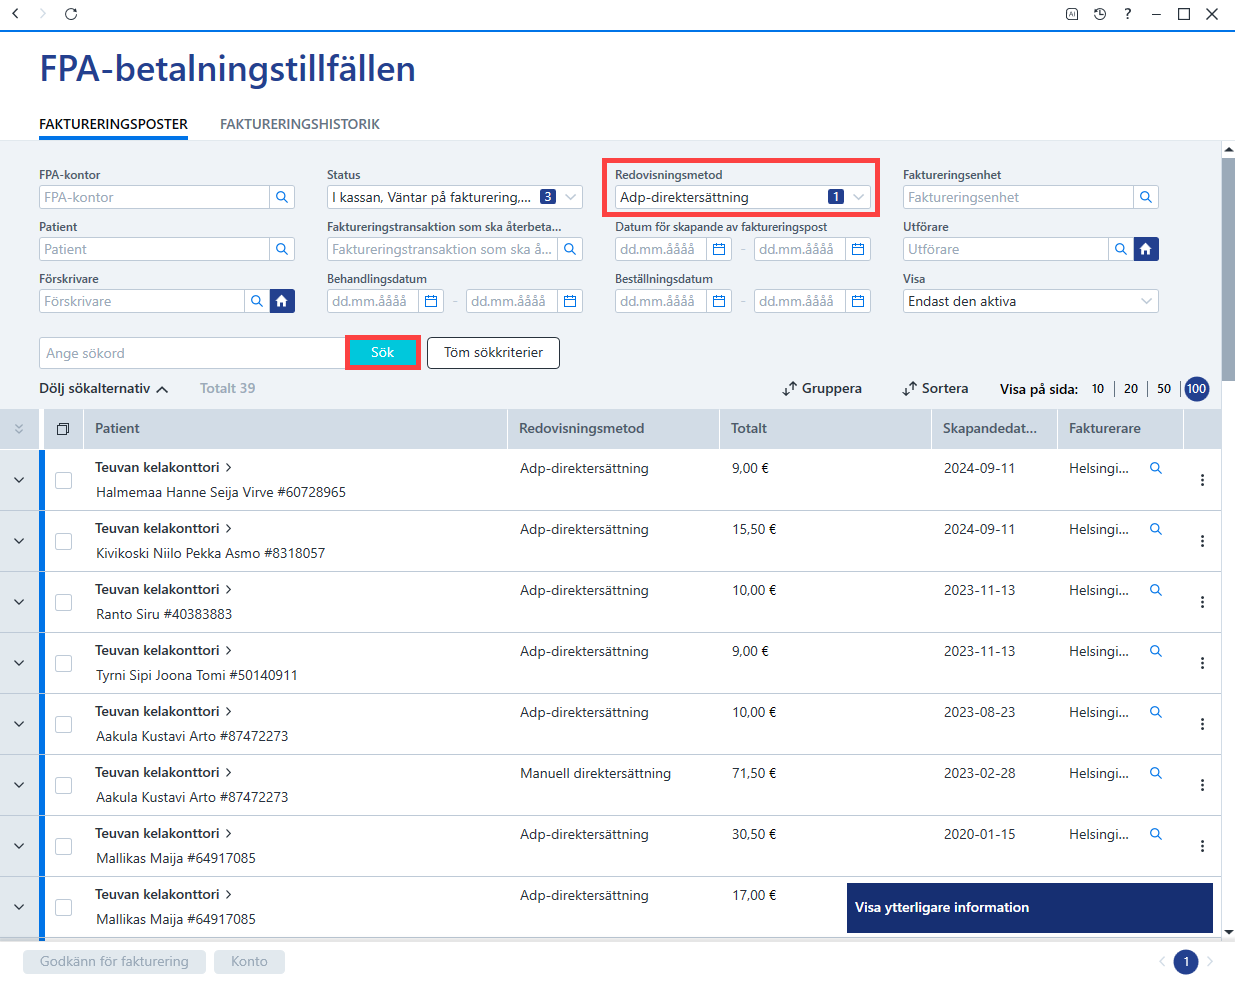The height and width of the screenshot is (981, 1235).
Task: Switch to the Faktureringshistorik tab
Action: pos(300,124)
